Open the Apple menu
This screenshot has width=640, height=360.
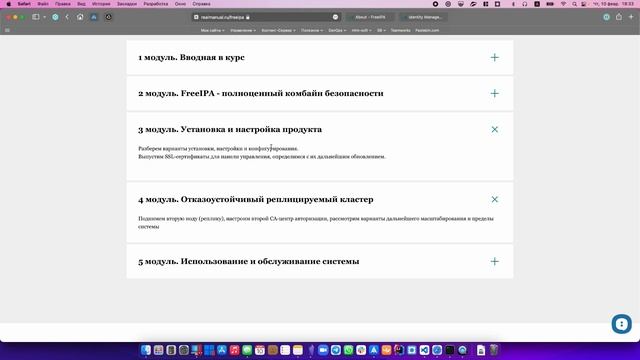[9, 4]
